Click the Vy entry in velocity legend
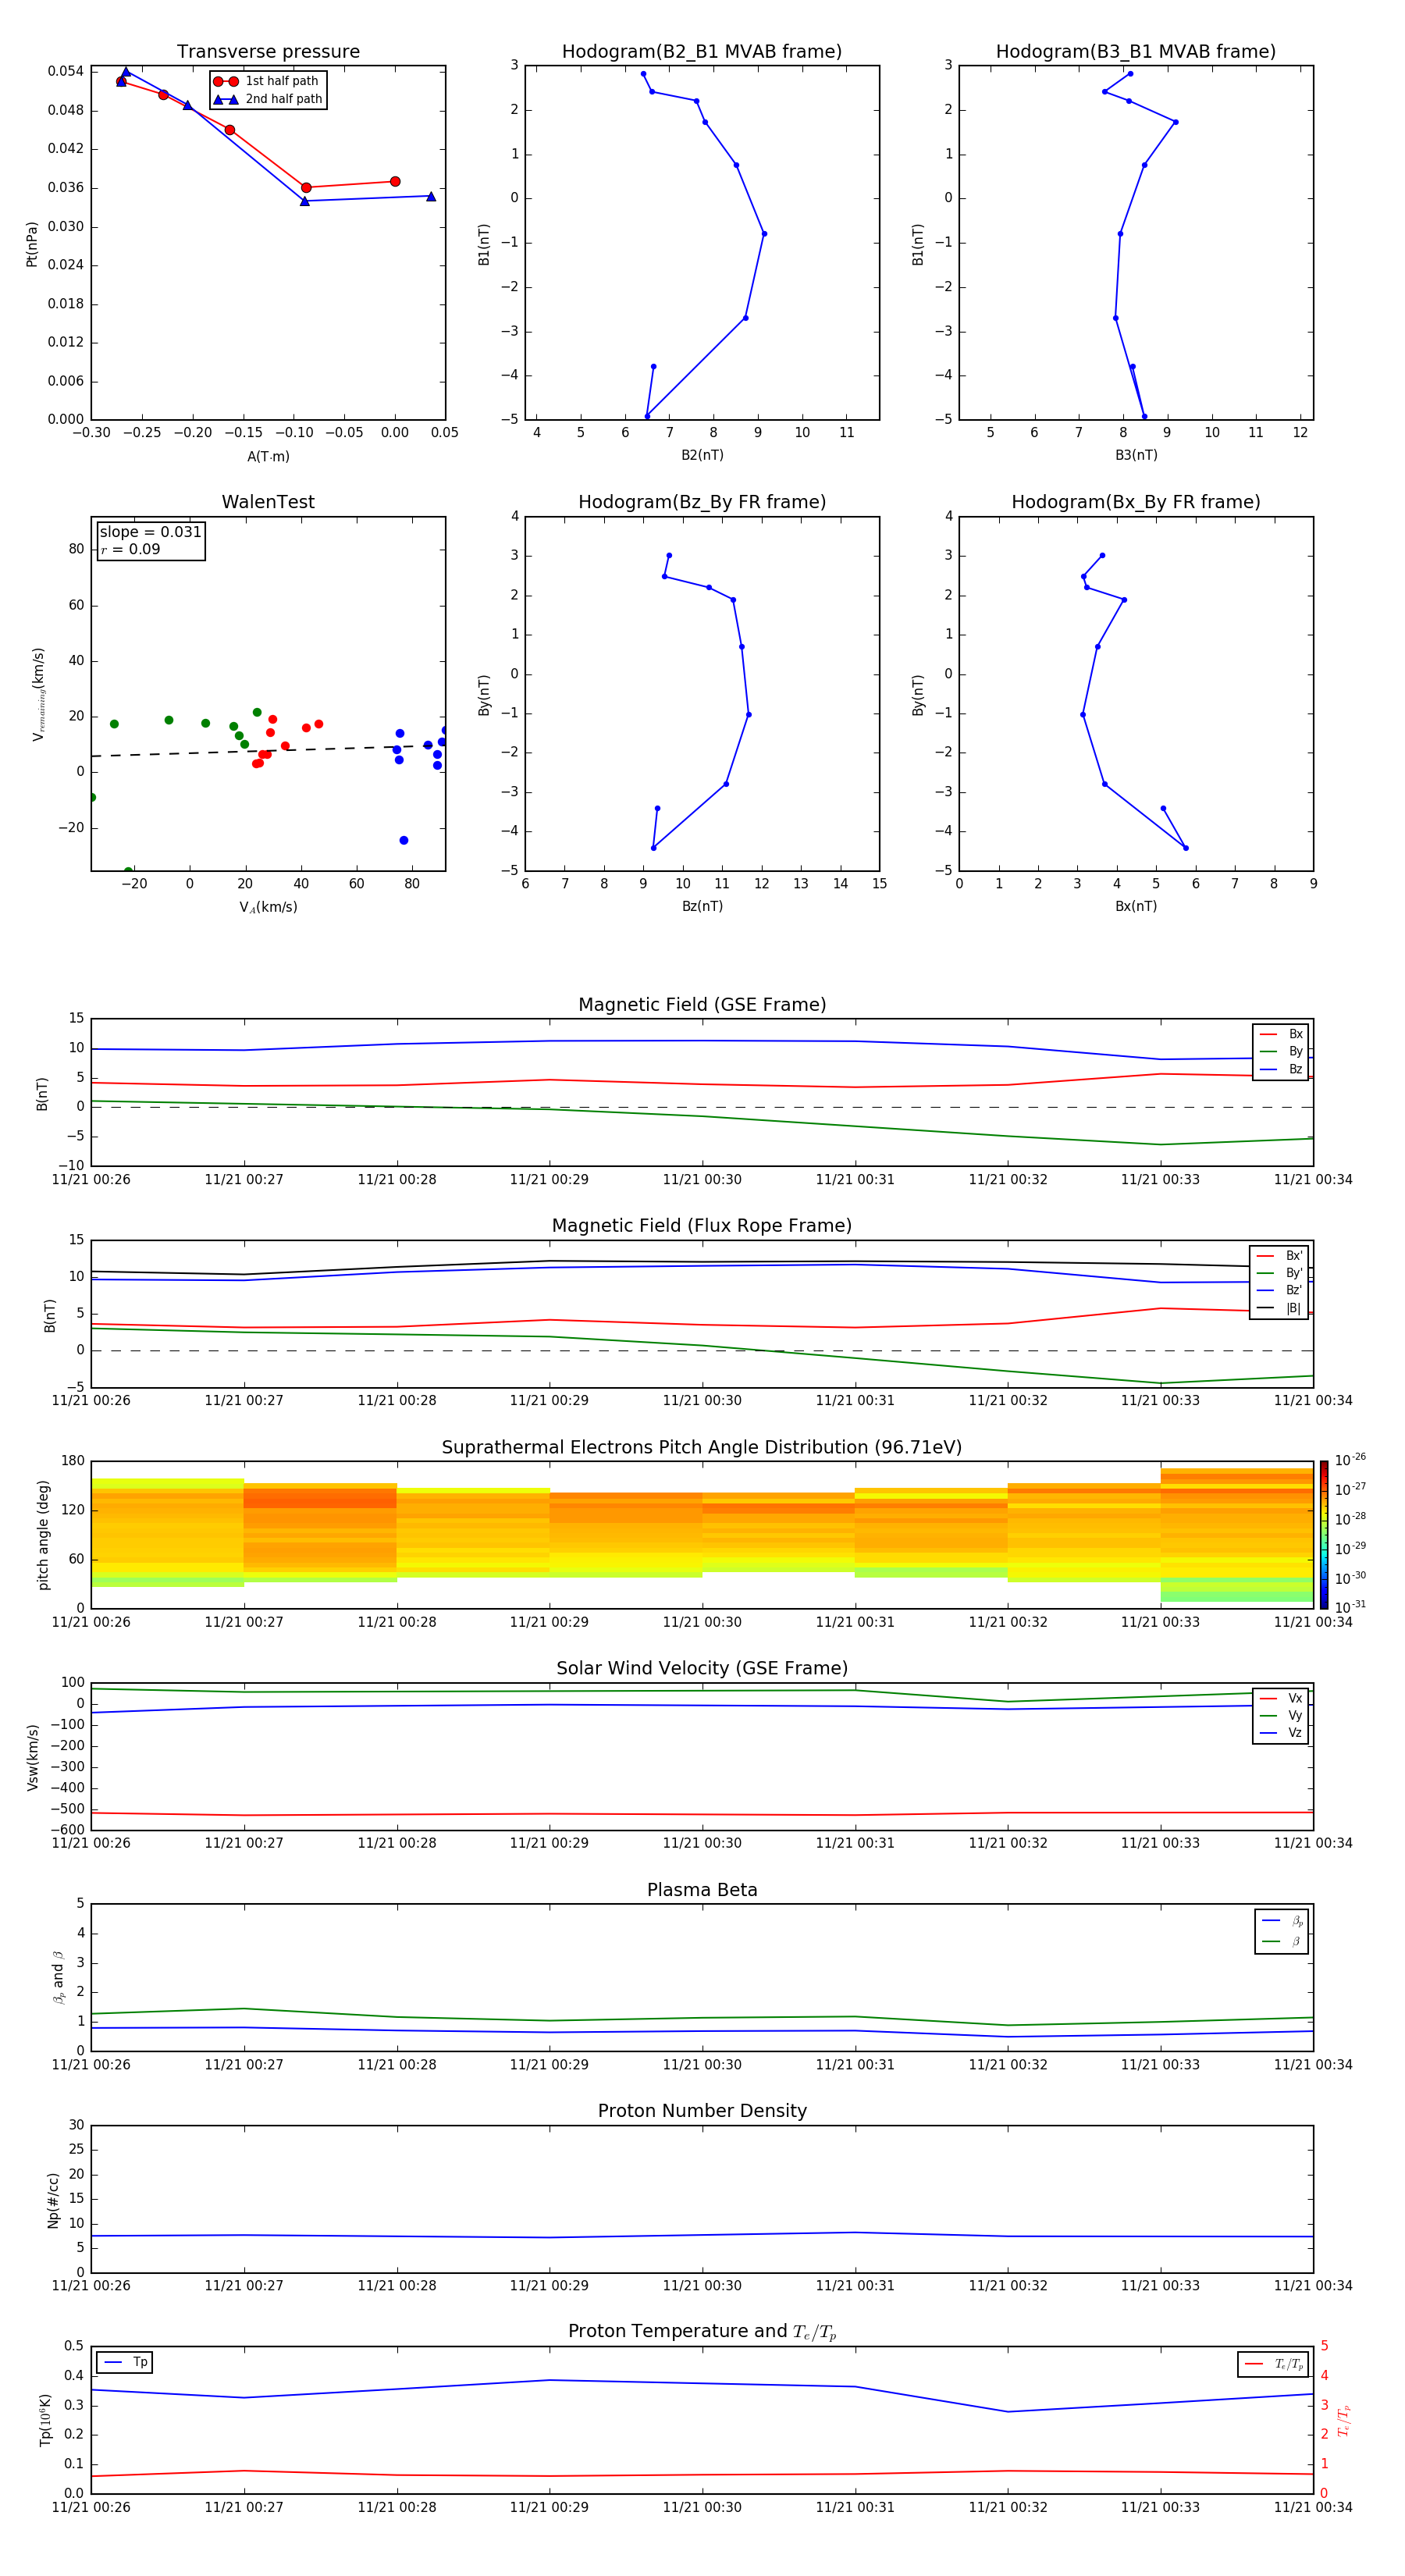The height and width of the screenshot is (2576, 1405). (x=1281, y=1716)
